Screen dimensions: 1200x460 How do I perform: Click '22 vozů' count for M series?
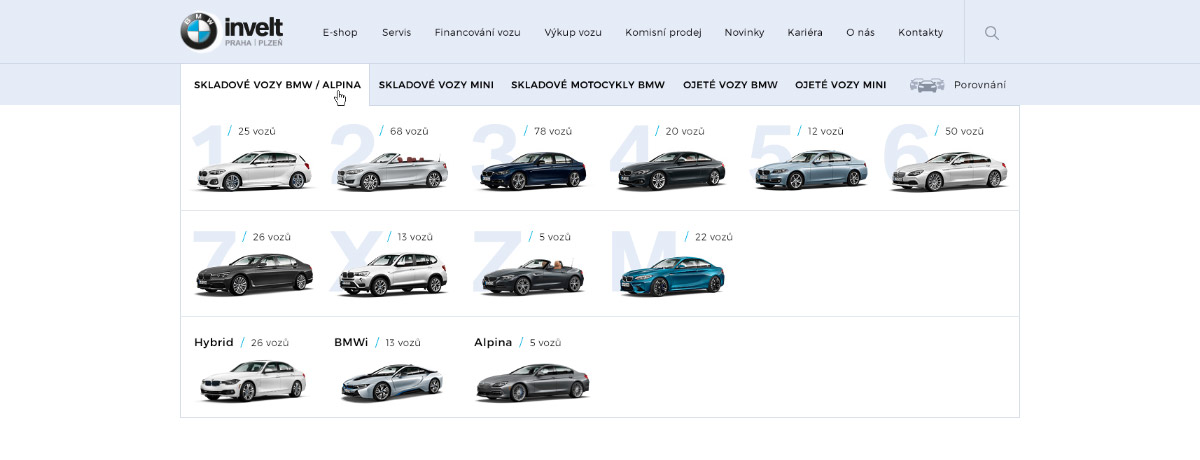714,237
